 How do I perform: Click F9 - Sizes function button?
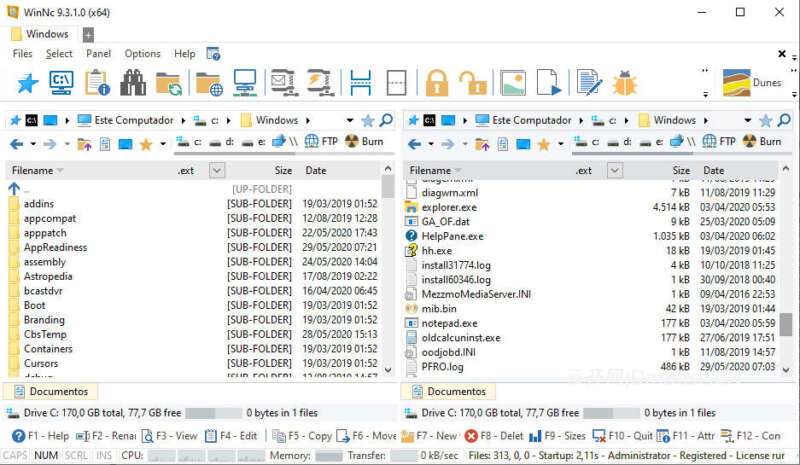557,436
